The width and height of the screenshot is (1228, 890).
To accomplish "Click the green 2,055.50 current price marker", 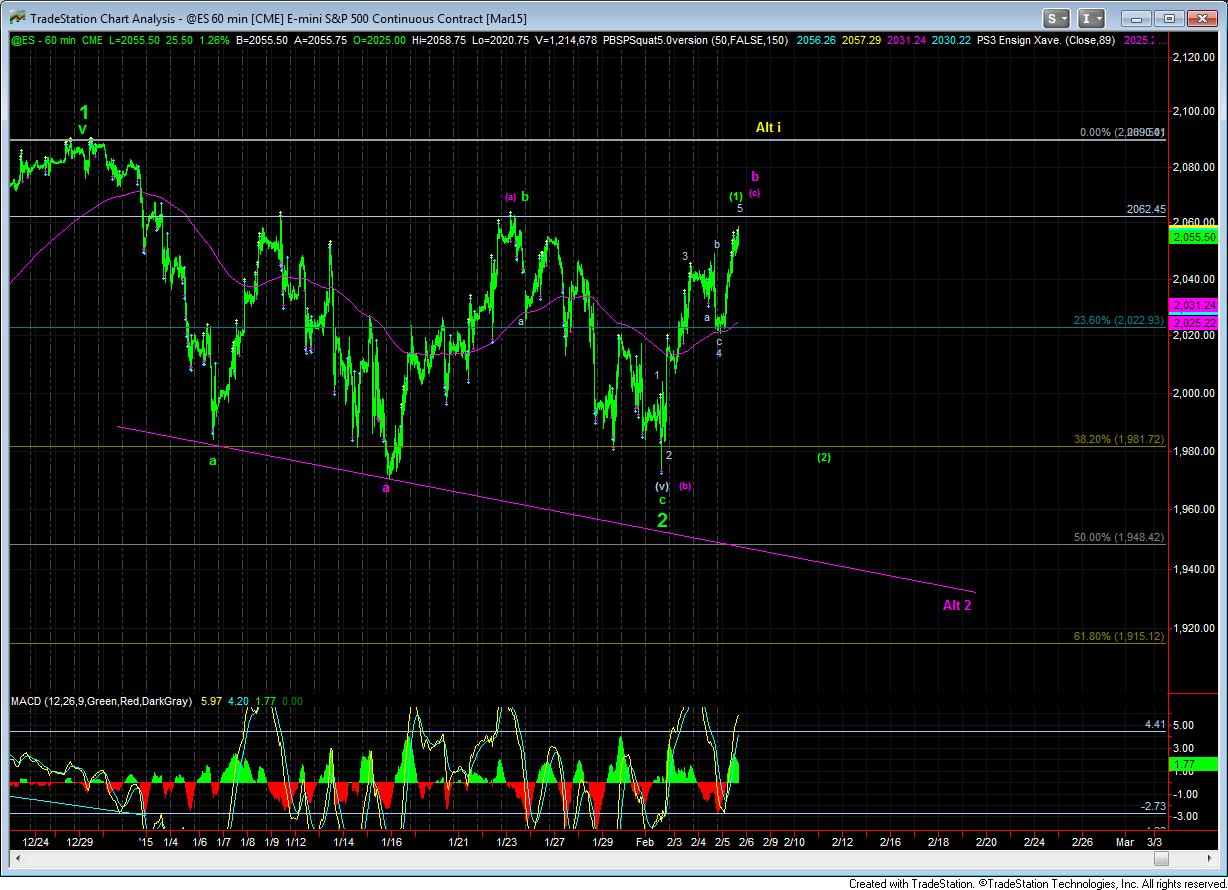I will 1192,237.
